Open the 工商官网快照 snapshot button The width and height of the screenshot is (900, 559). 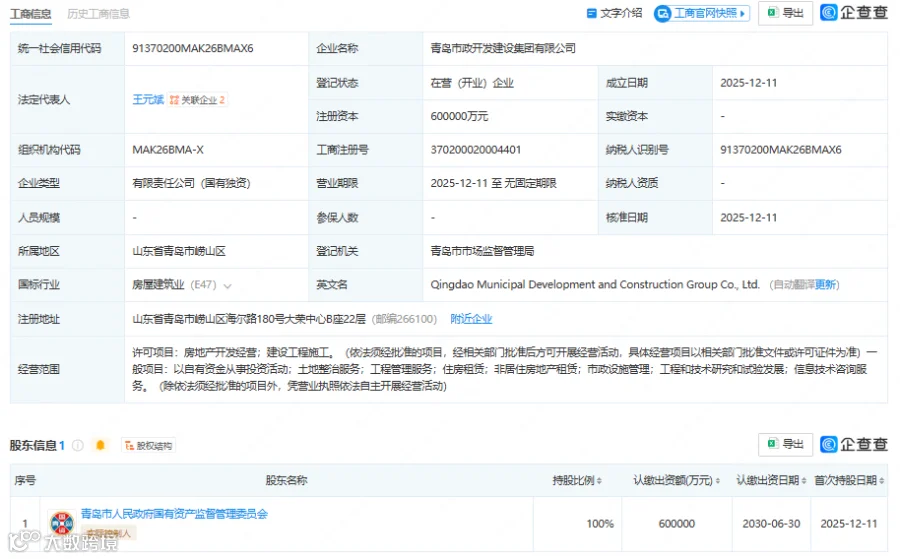click(702, 13)
